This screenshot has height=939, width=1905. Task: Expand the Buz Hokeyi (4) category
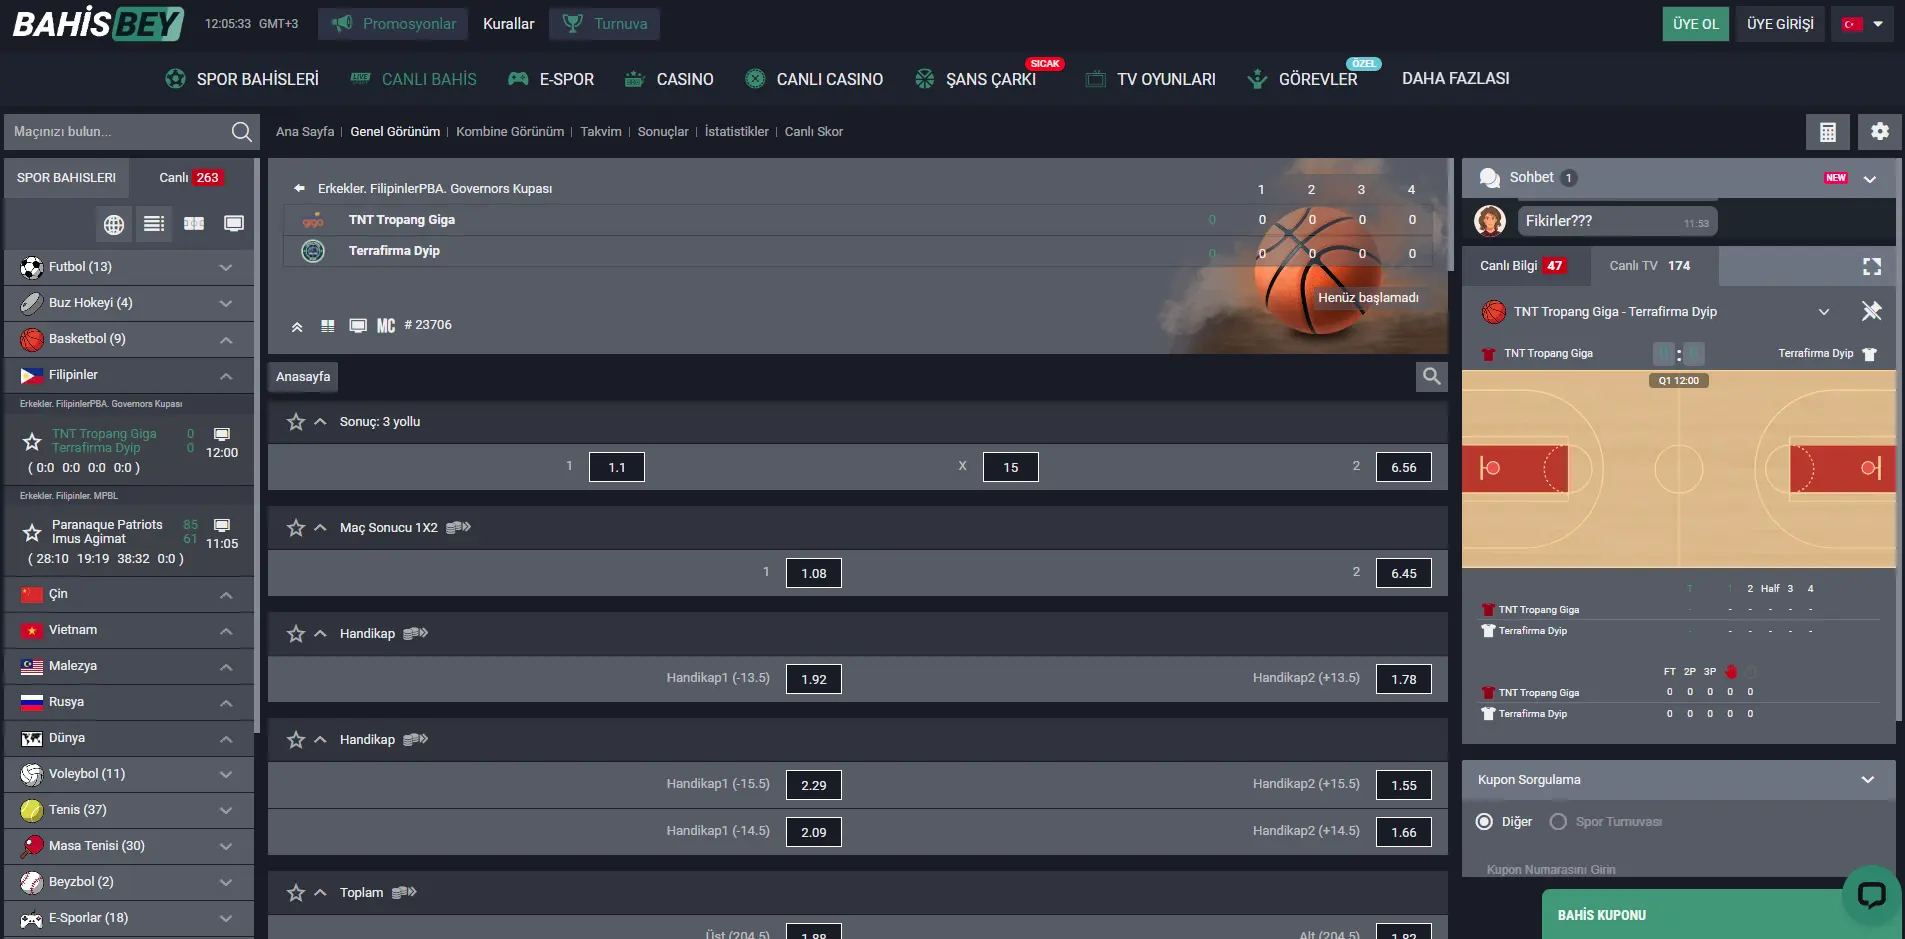pos(129,303)
